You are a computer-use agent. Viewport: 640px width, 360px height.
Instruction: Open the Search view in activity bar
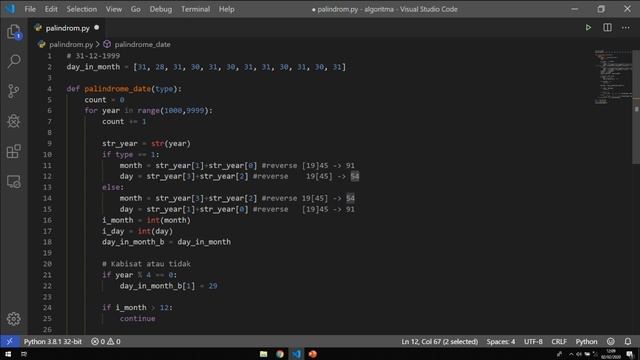(13, 61)
